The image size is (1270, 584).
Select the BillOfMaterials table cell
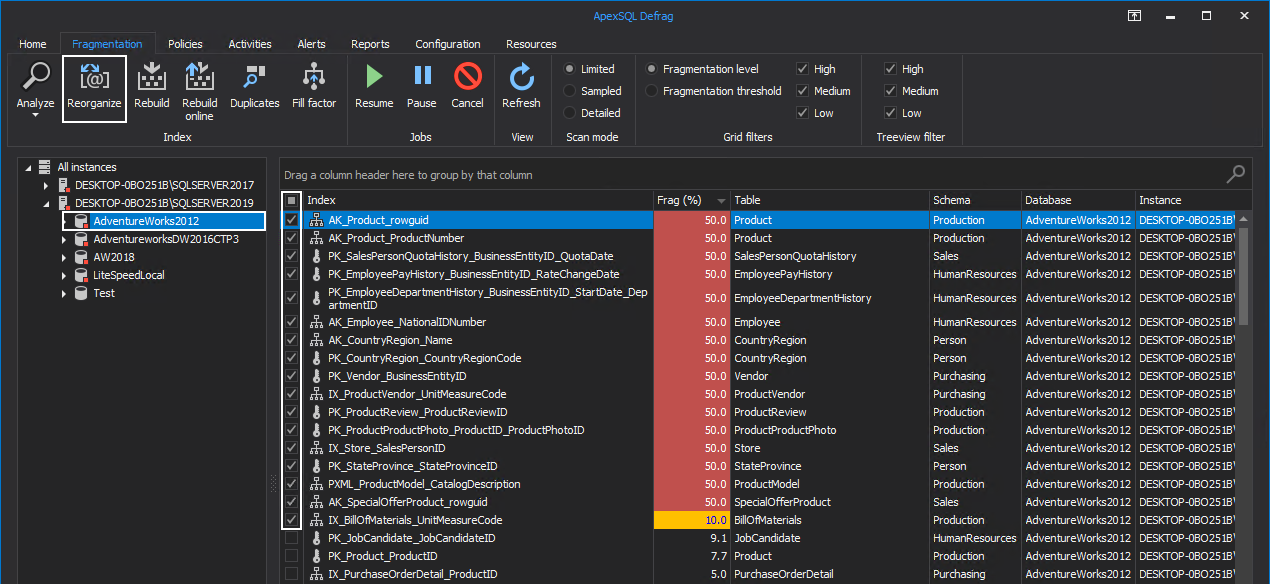[x=830, y=520]
